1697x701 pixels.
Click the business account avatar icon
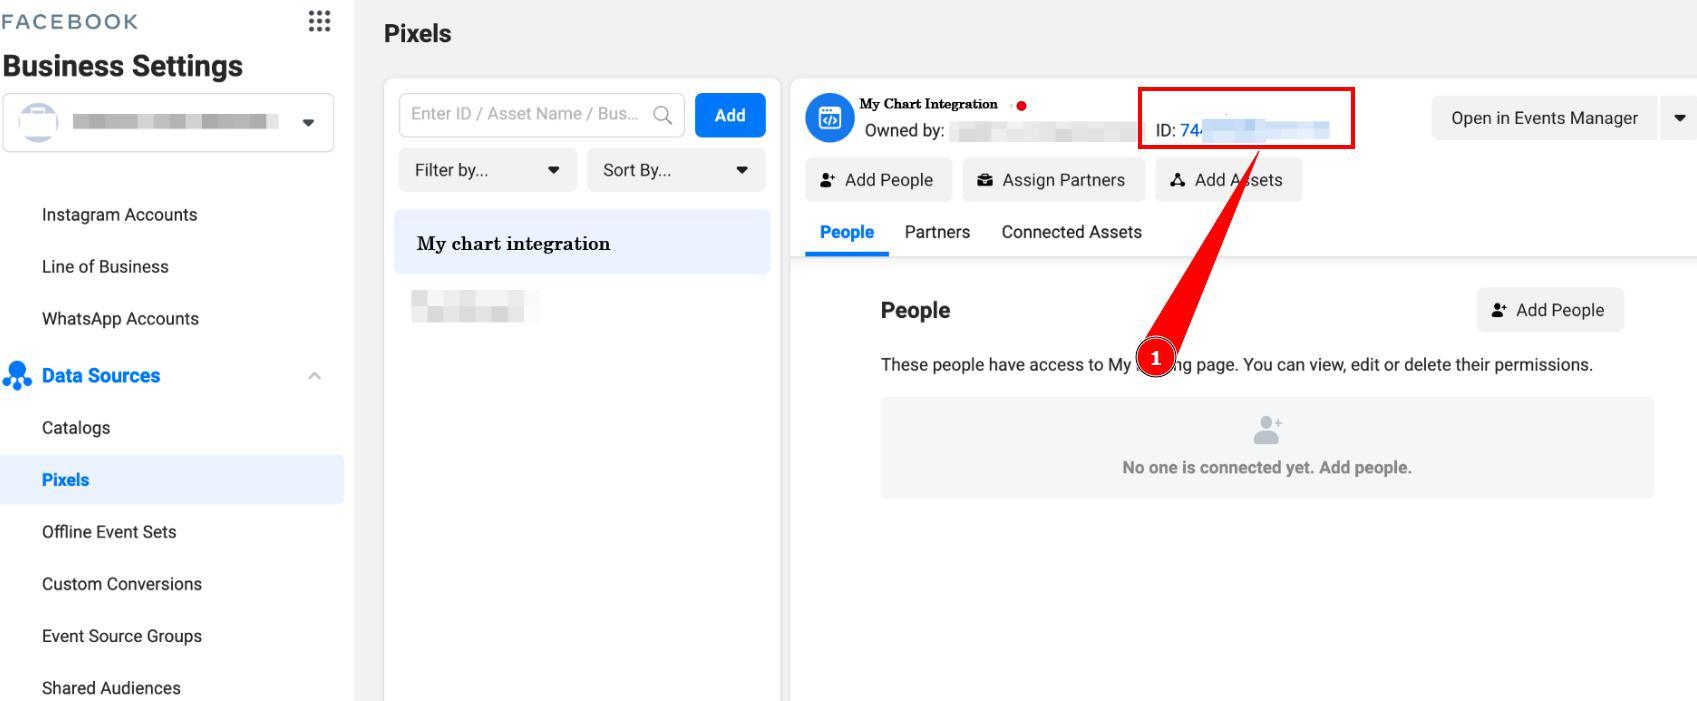39,122
